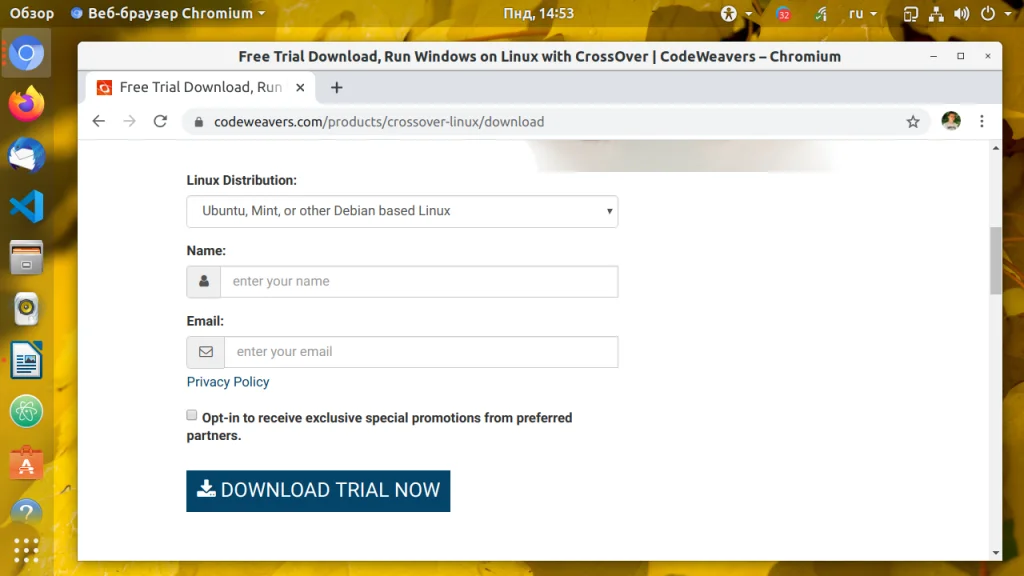Open the Chromium profile avatar
This screenshot has width=1024, height=576.
(x=951, y=121)
